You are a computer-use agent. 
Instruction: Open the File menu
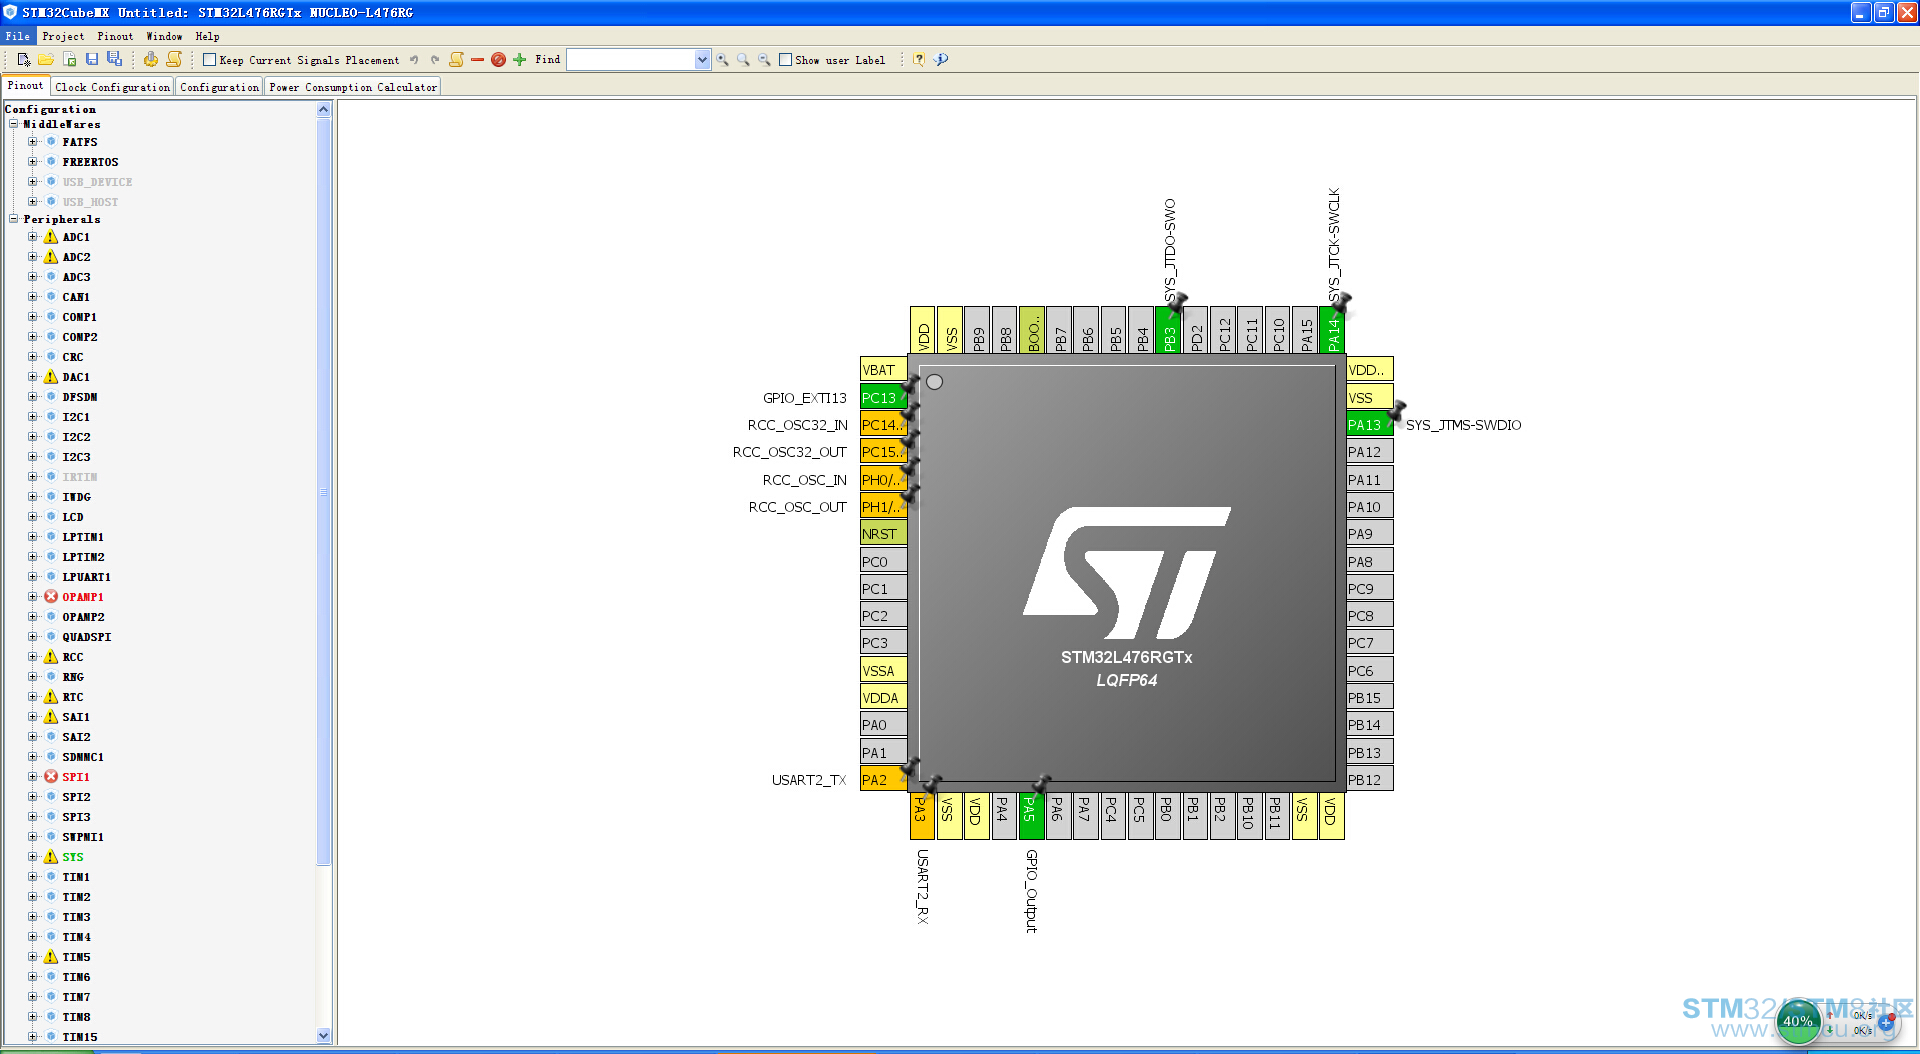(x=18, y=36)
